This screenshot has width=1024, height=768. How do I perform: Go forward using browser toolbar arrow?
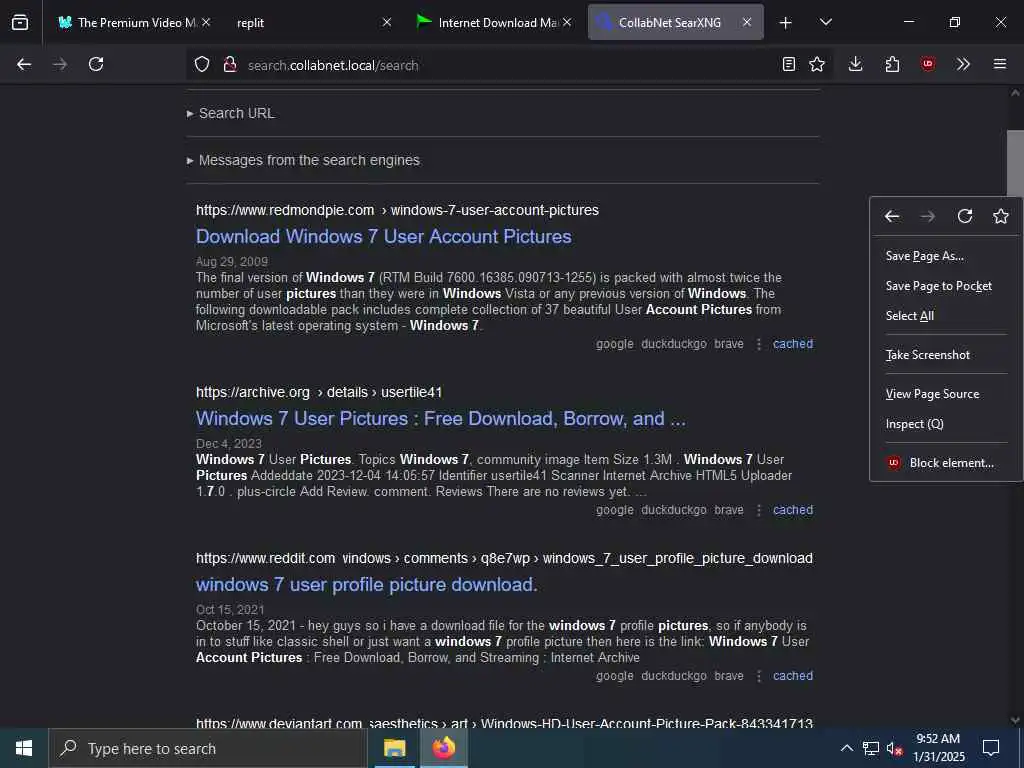[60, 64]
